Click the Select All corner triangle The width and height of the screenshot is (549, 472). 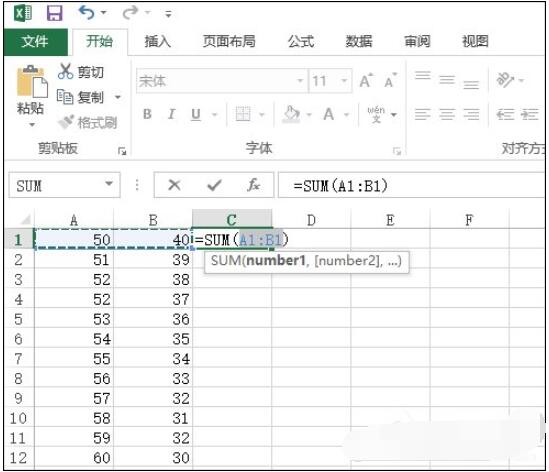(25, 220)
